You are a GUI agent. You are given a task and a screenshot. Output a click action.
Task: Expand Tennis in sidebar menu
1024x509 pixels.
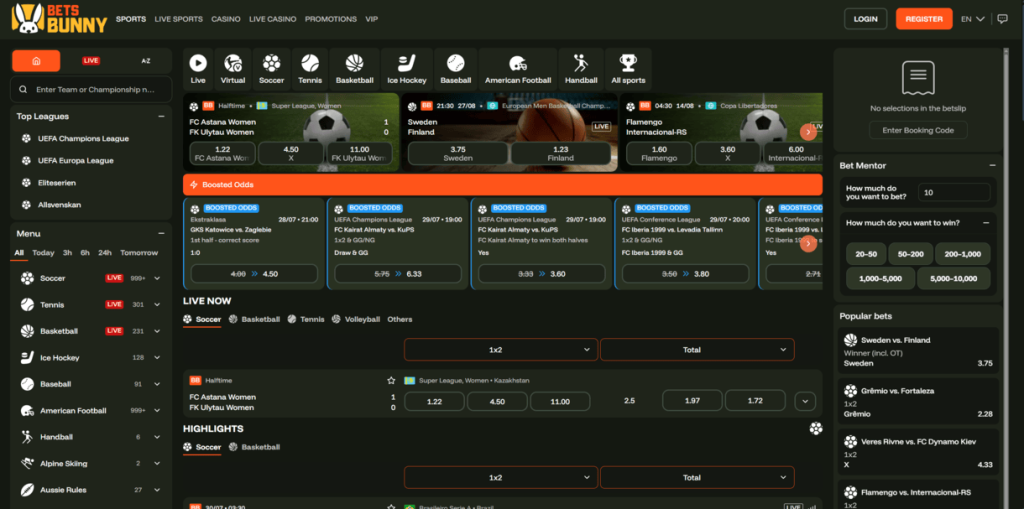tap(157, 304)
